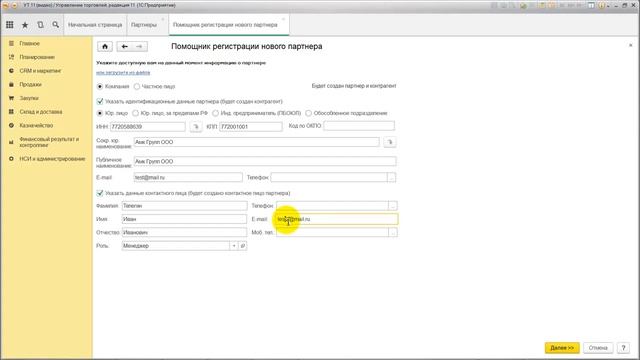Toggle Указать идентификационные данные партнера checkbox
The image size is (640, 360).
pyautogui.click(x=100, y=101)
